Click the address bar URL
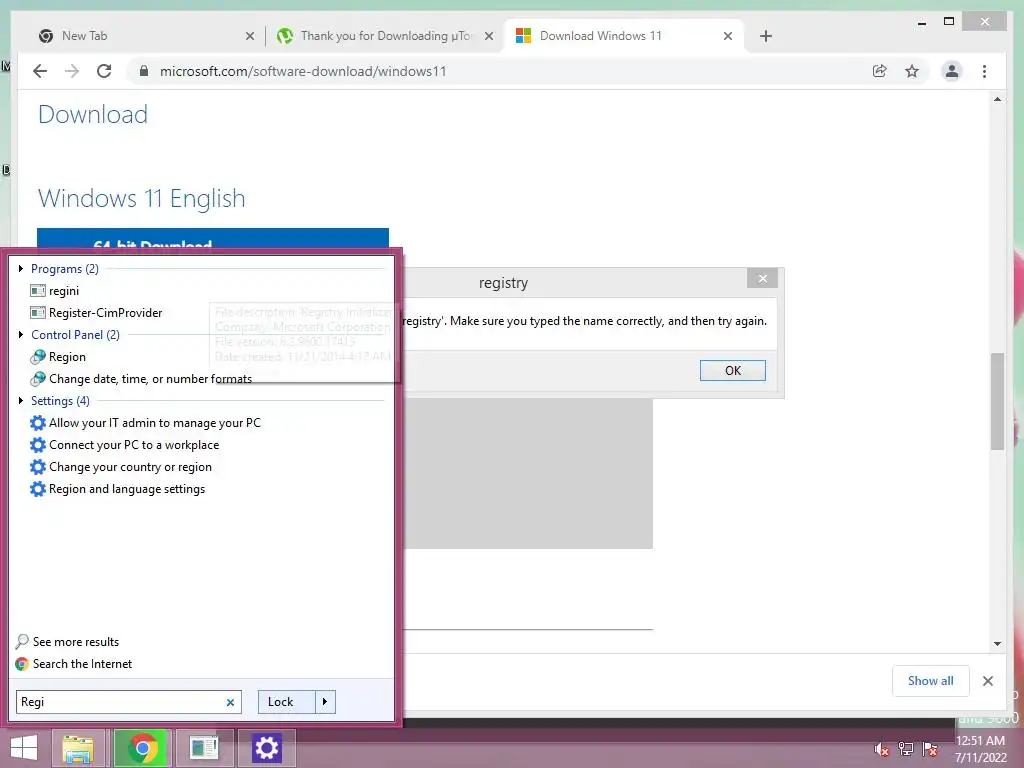 (303, 71)
